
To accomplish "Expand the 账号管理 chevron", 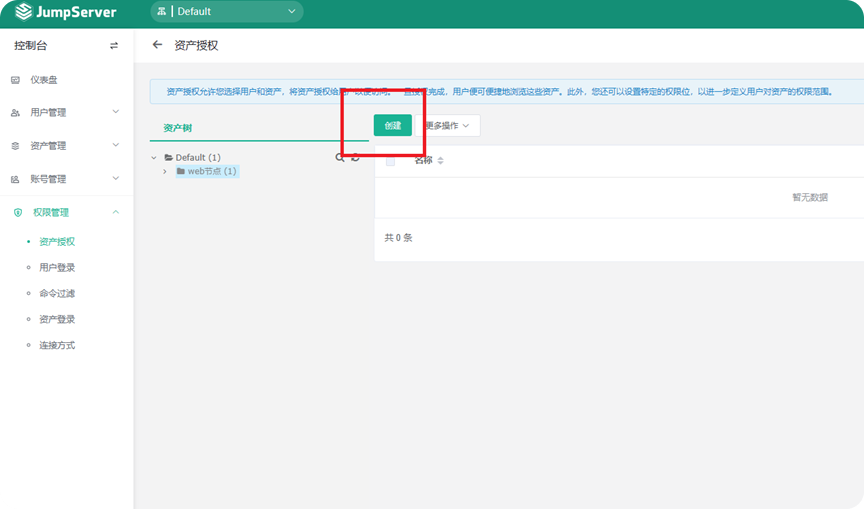I will click(x=116, y=178).
